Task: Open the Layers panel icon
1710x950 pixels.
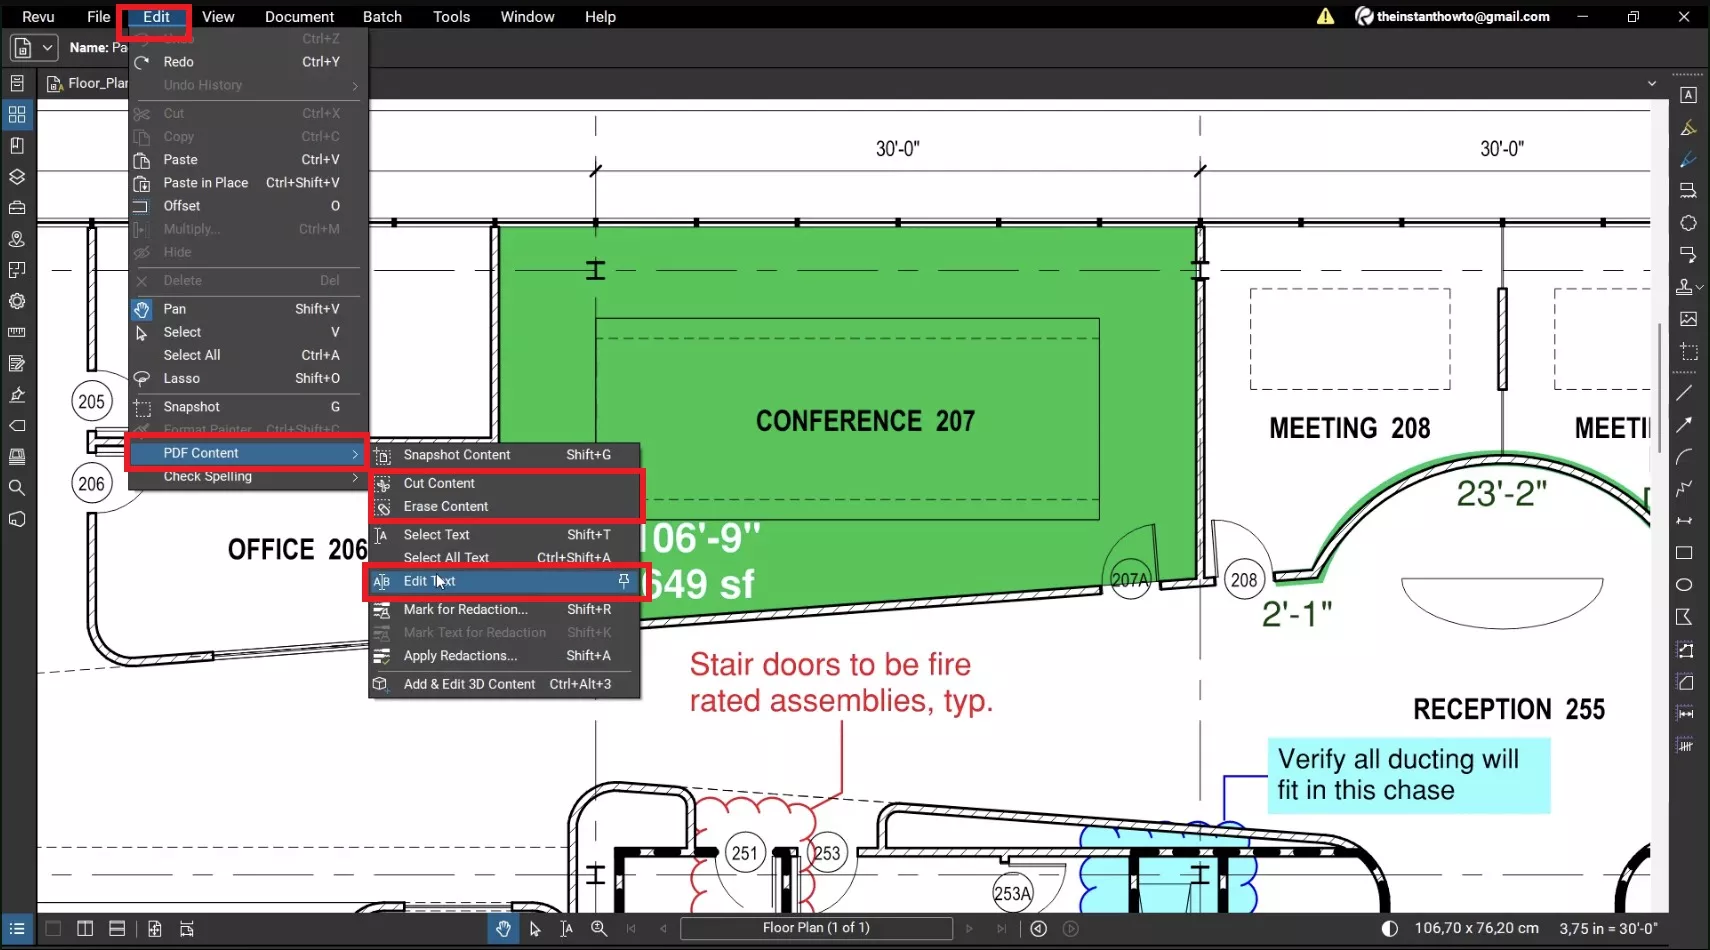Action: (17, 177)
